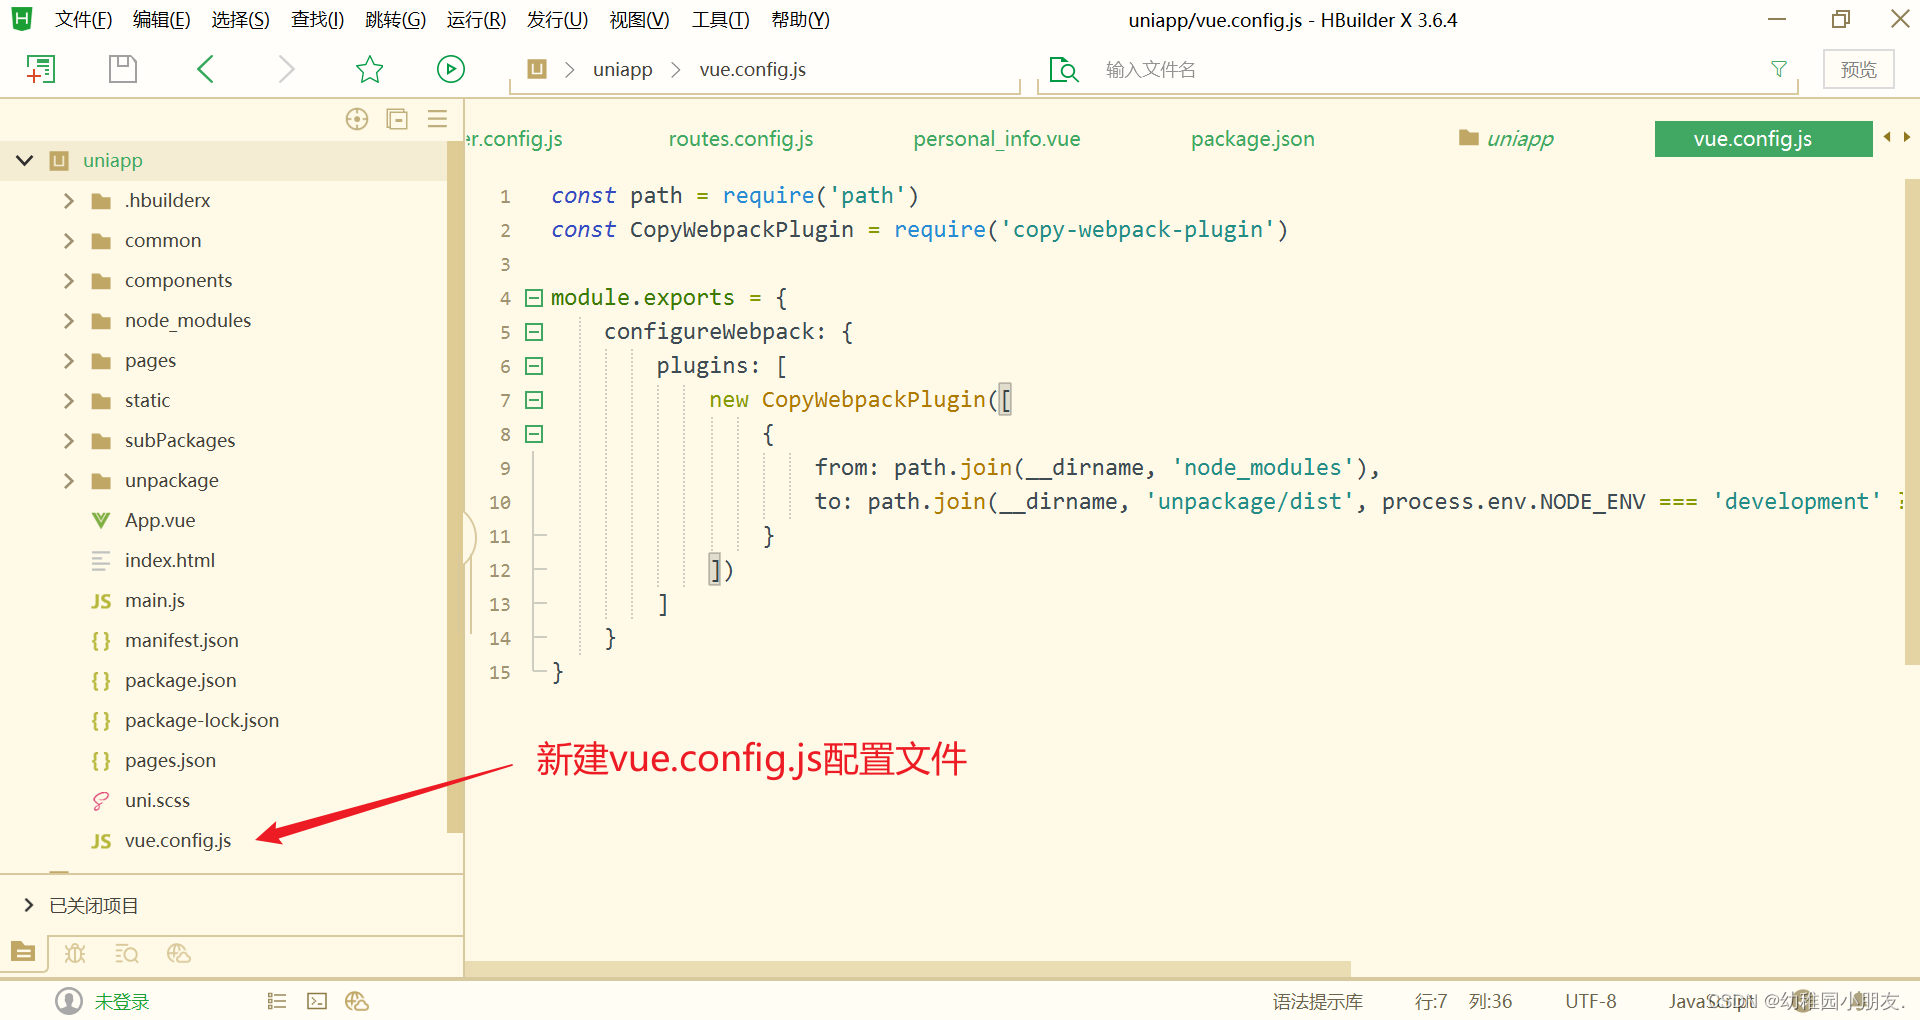Screen dimensions: 1920x1020
Task: Click the locate-file crosshair icon in project panel
Action: pyautogui.click(x=356, y=118)
